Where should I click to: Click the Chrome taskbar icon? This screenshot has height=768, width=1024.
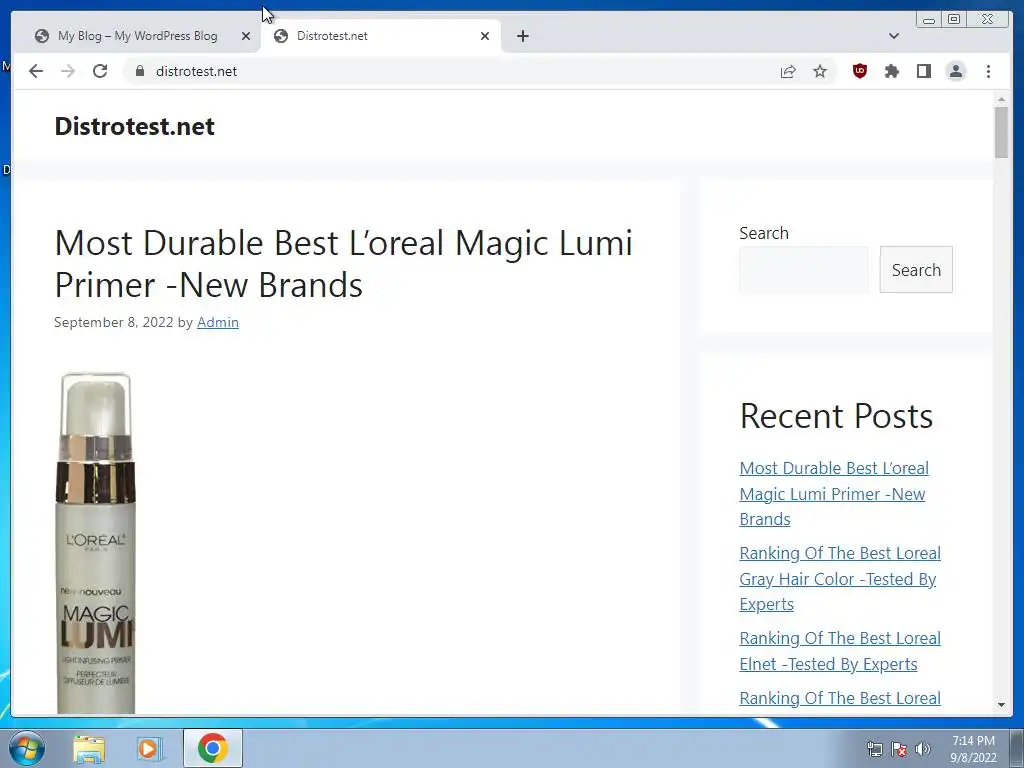click(x=213, y=748)
